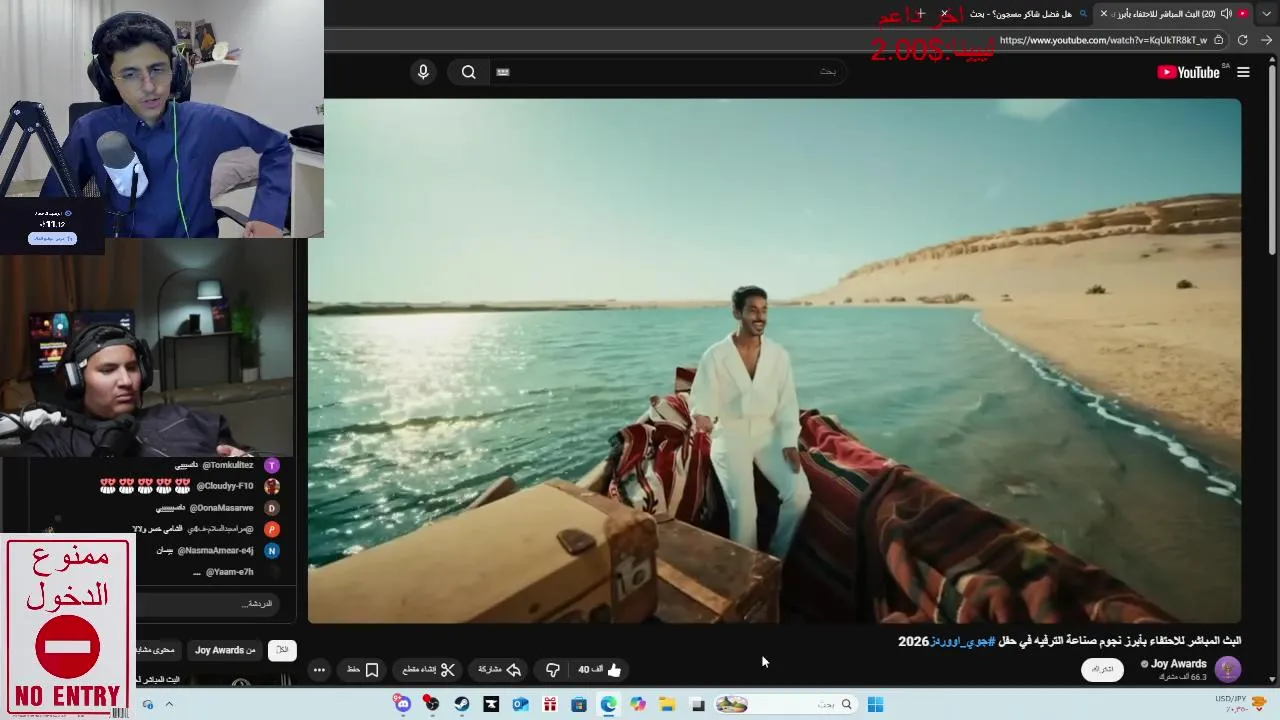1280x720 pixels.
Task: Create a clip with the scissors button
Action: [429, 670]
